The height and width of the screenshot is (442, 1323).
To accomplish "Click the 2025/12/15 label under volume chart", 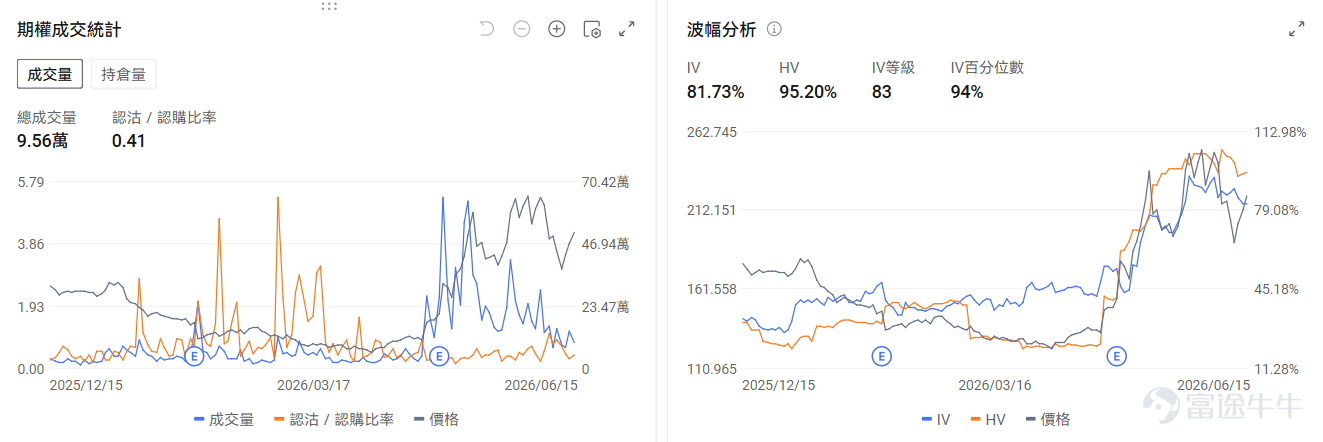I will (86, 384).
